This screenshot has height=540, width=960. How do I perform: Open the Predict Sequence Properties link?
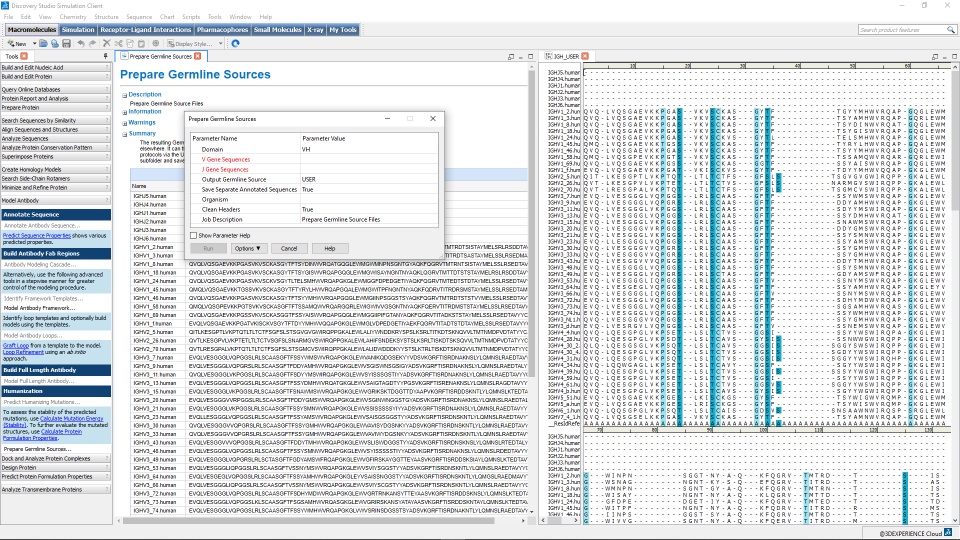pyautogui.click(x=37, y=236)
